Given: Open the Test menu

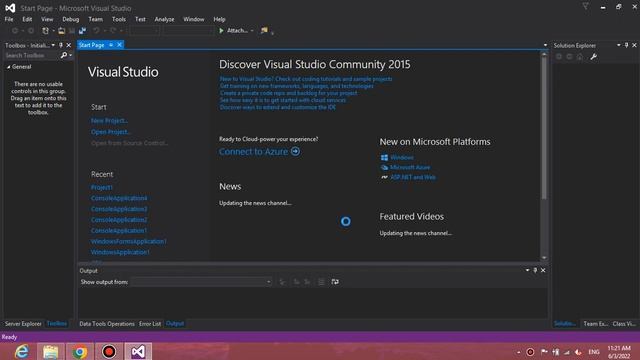Looking at the screenshot, I should coord(140,19).
